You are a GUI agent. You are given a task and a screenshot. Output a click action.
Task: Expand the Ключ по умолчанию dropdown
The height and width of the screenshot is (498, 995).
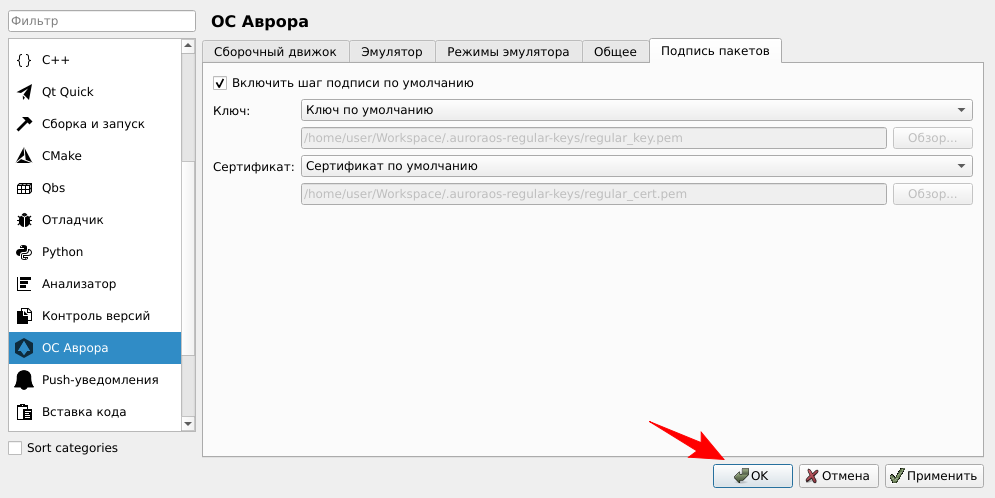pos(636,110)
